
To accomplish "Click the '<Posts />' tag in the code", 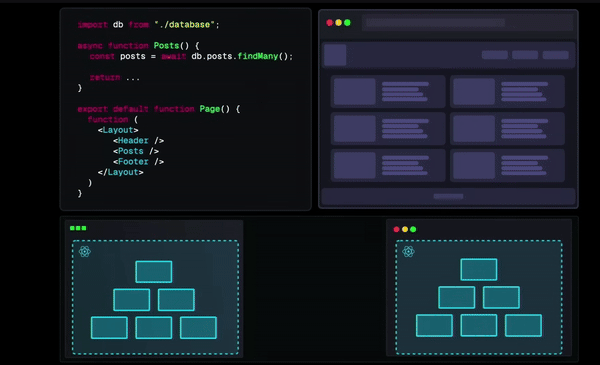I will [x=136, y=151].
